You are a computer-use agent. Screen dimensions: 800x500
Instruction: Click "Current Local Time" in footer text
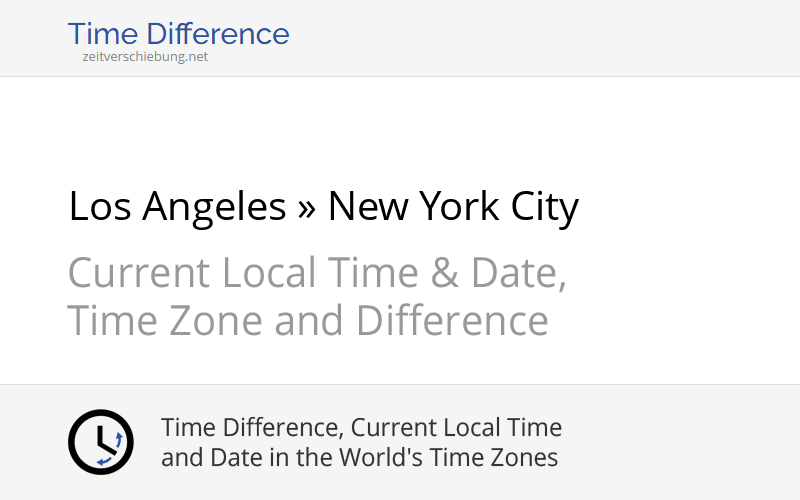coord(457,428)
